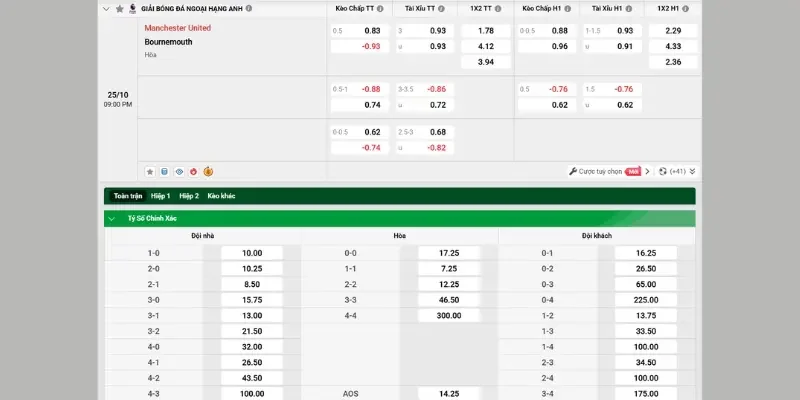Click info icon beside 1X2 TT header
800x400 pixels.
pos(498,9)
